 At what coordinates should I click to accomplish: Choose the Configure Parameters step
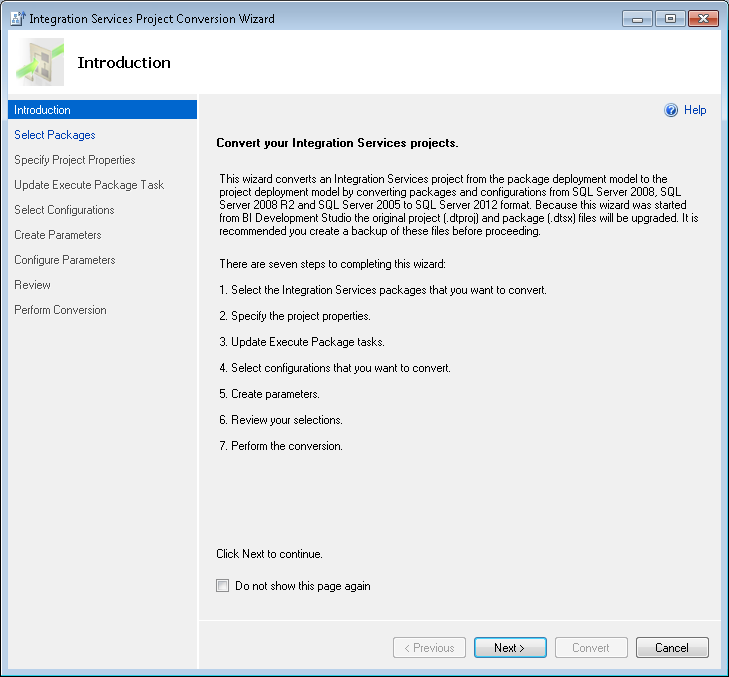pos(65,260)
